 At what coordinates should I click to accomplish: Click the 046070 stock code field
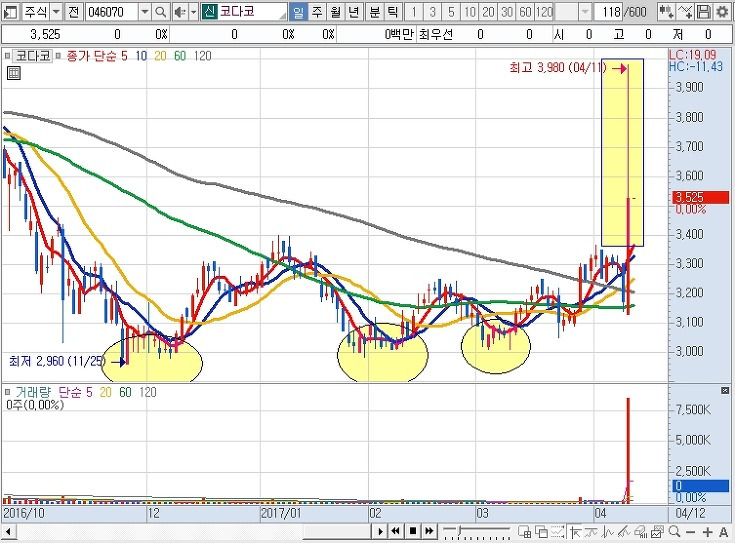coord(112,12)
